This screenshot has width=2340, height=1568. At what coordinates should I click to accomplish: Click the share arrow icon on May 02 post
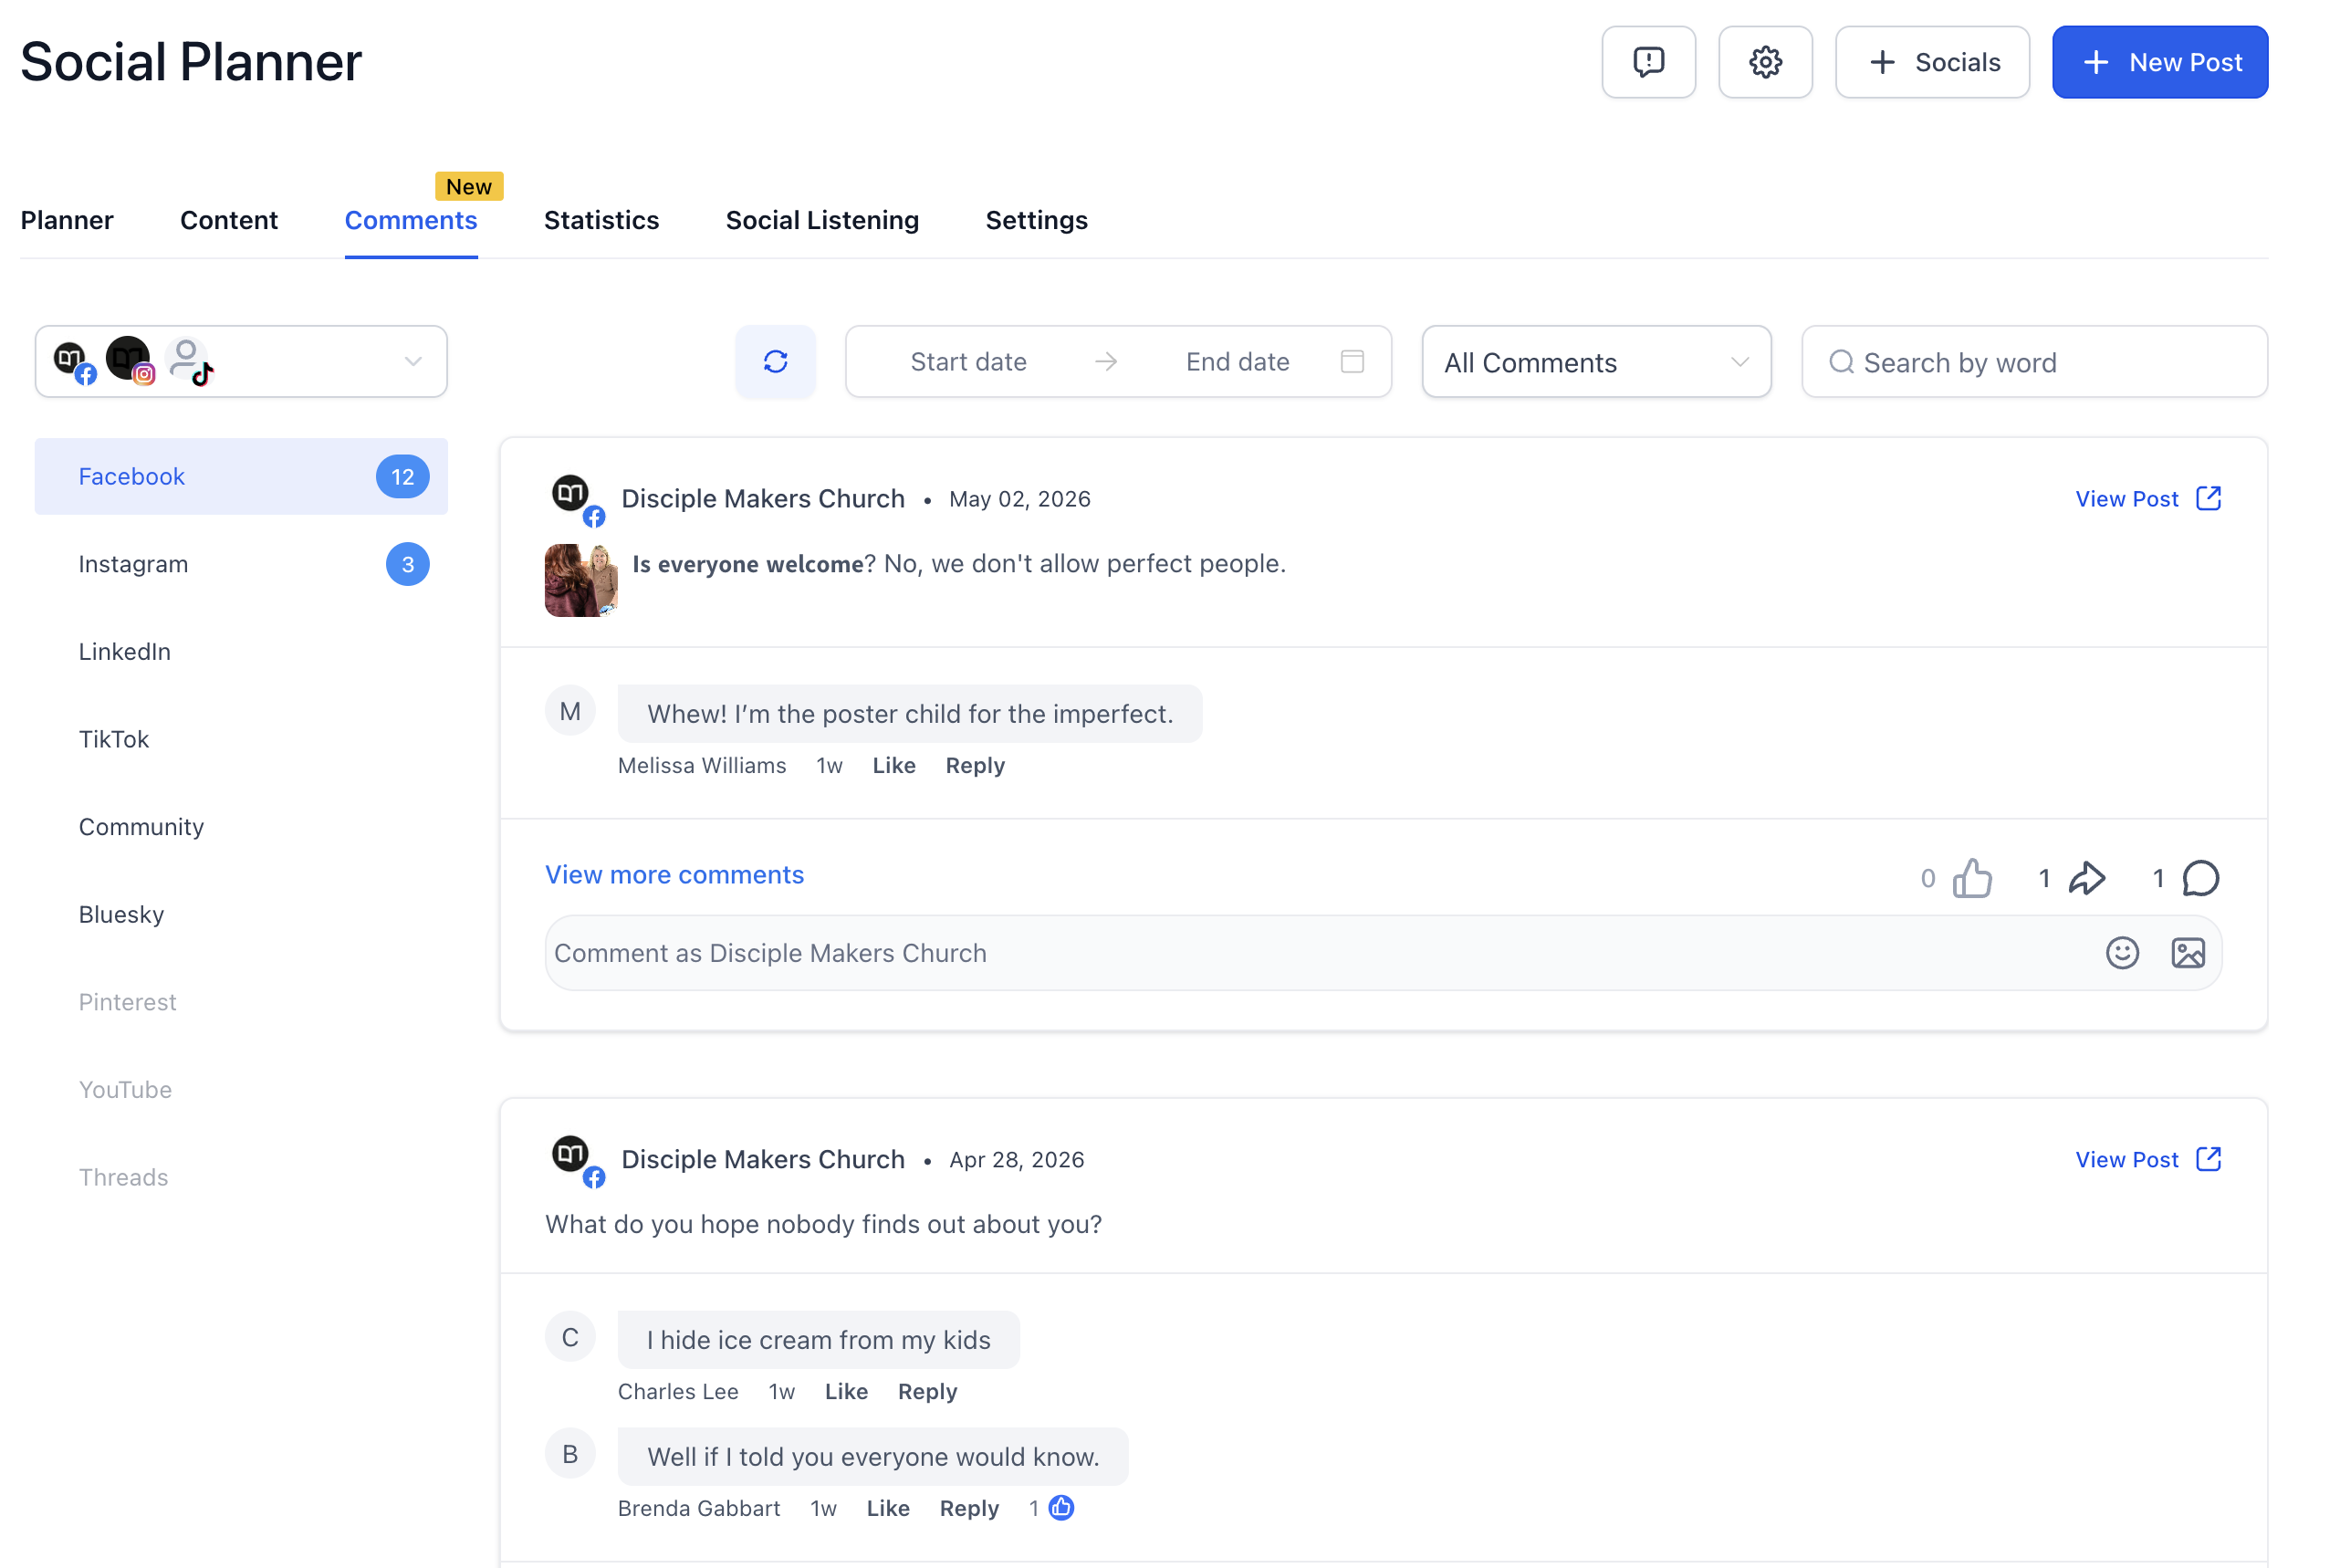pos(2087,878)
